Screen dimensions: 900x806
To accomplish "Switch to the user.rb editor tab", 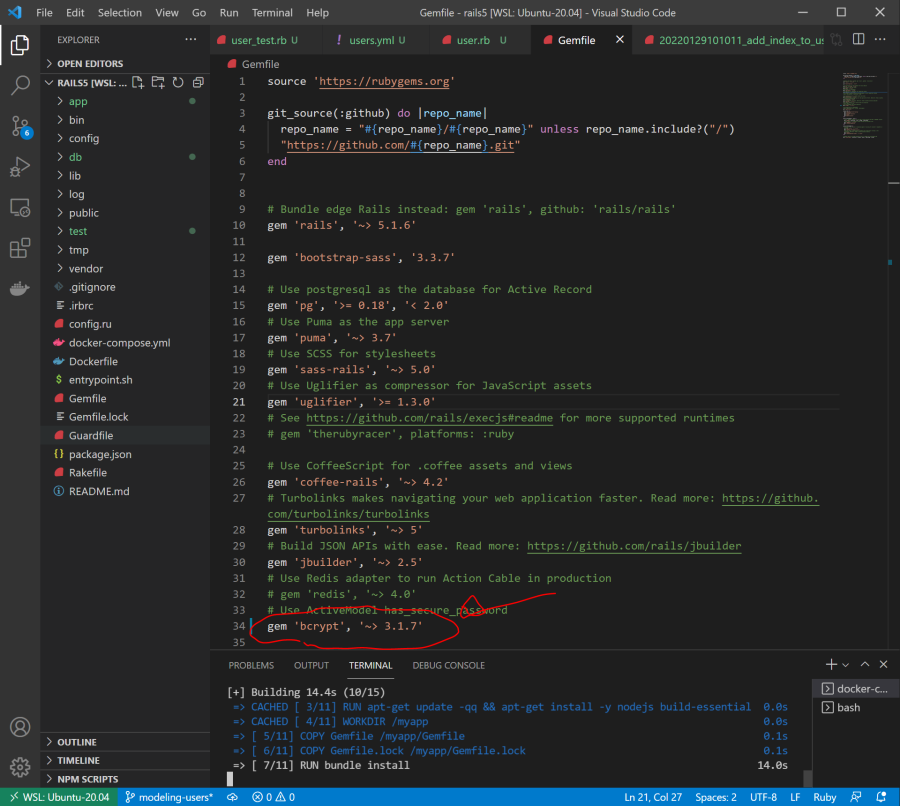I will [473, 40].
